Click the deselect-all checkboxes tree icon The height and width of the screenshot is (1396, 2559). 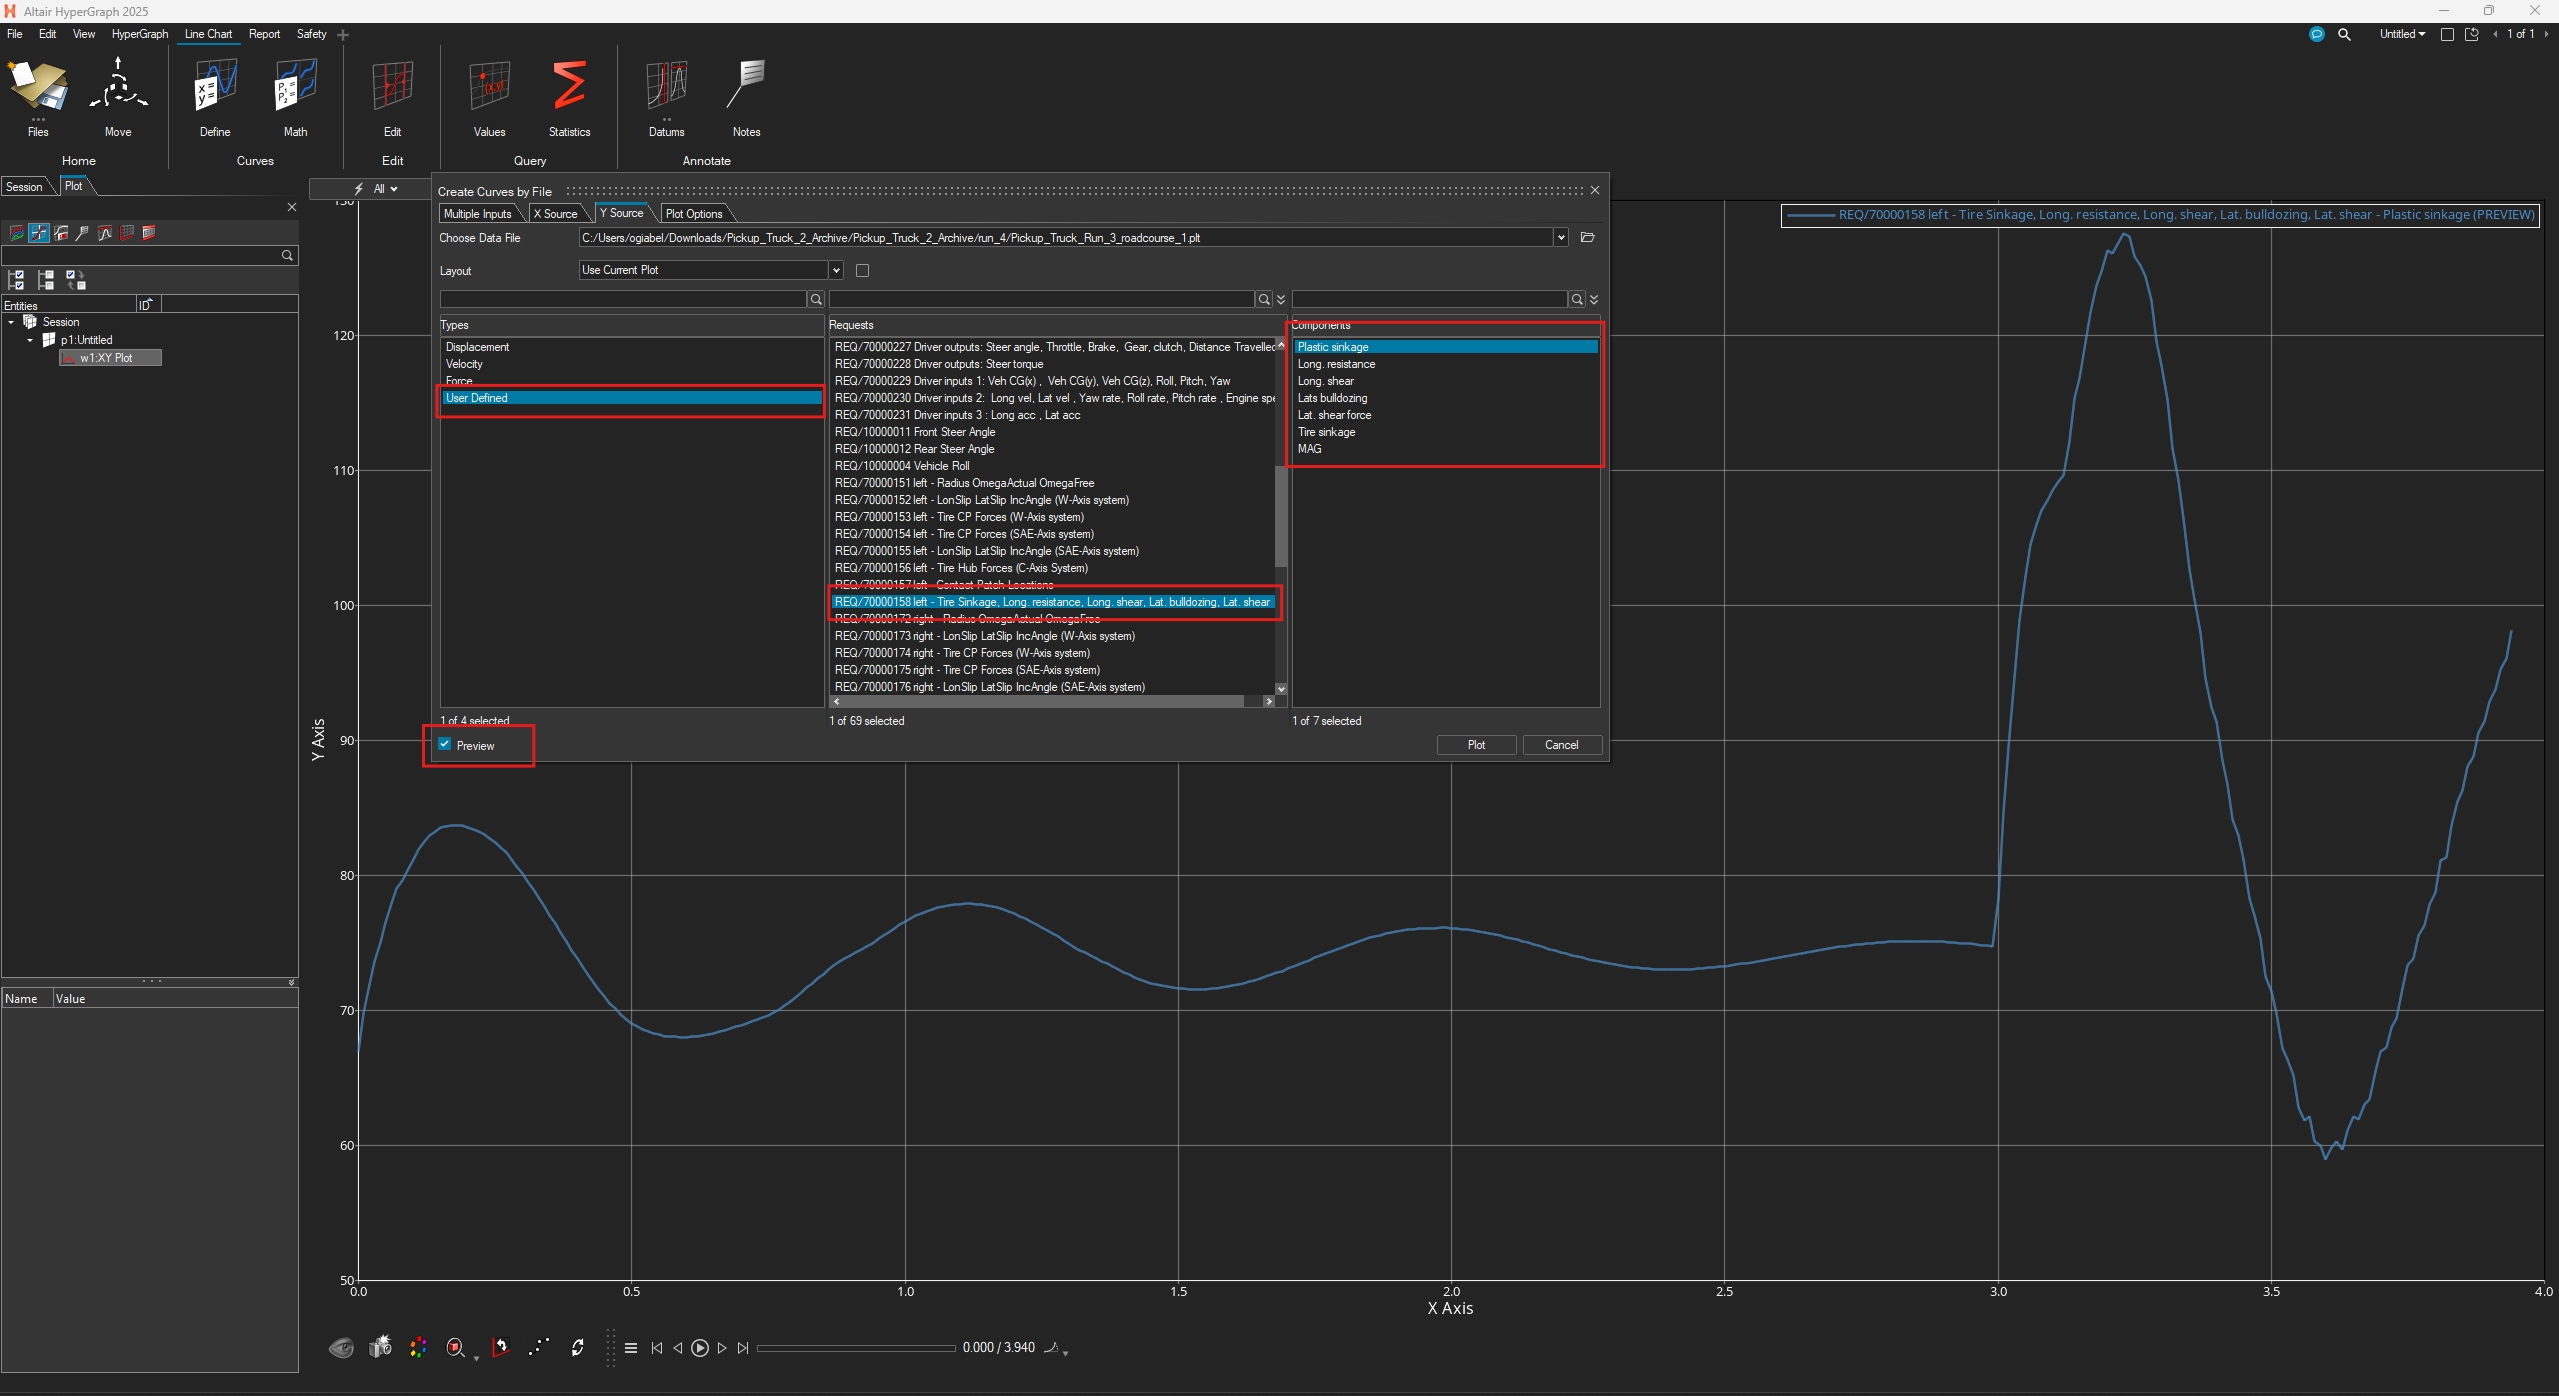[45, 280]
